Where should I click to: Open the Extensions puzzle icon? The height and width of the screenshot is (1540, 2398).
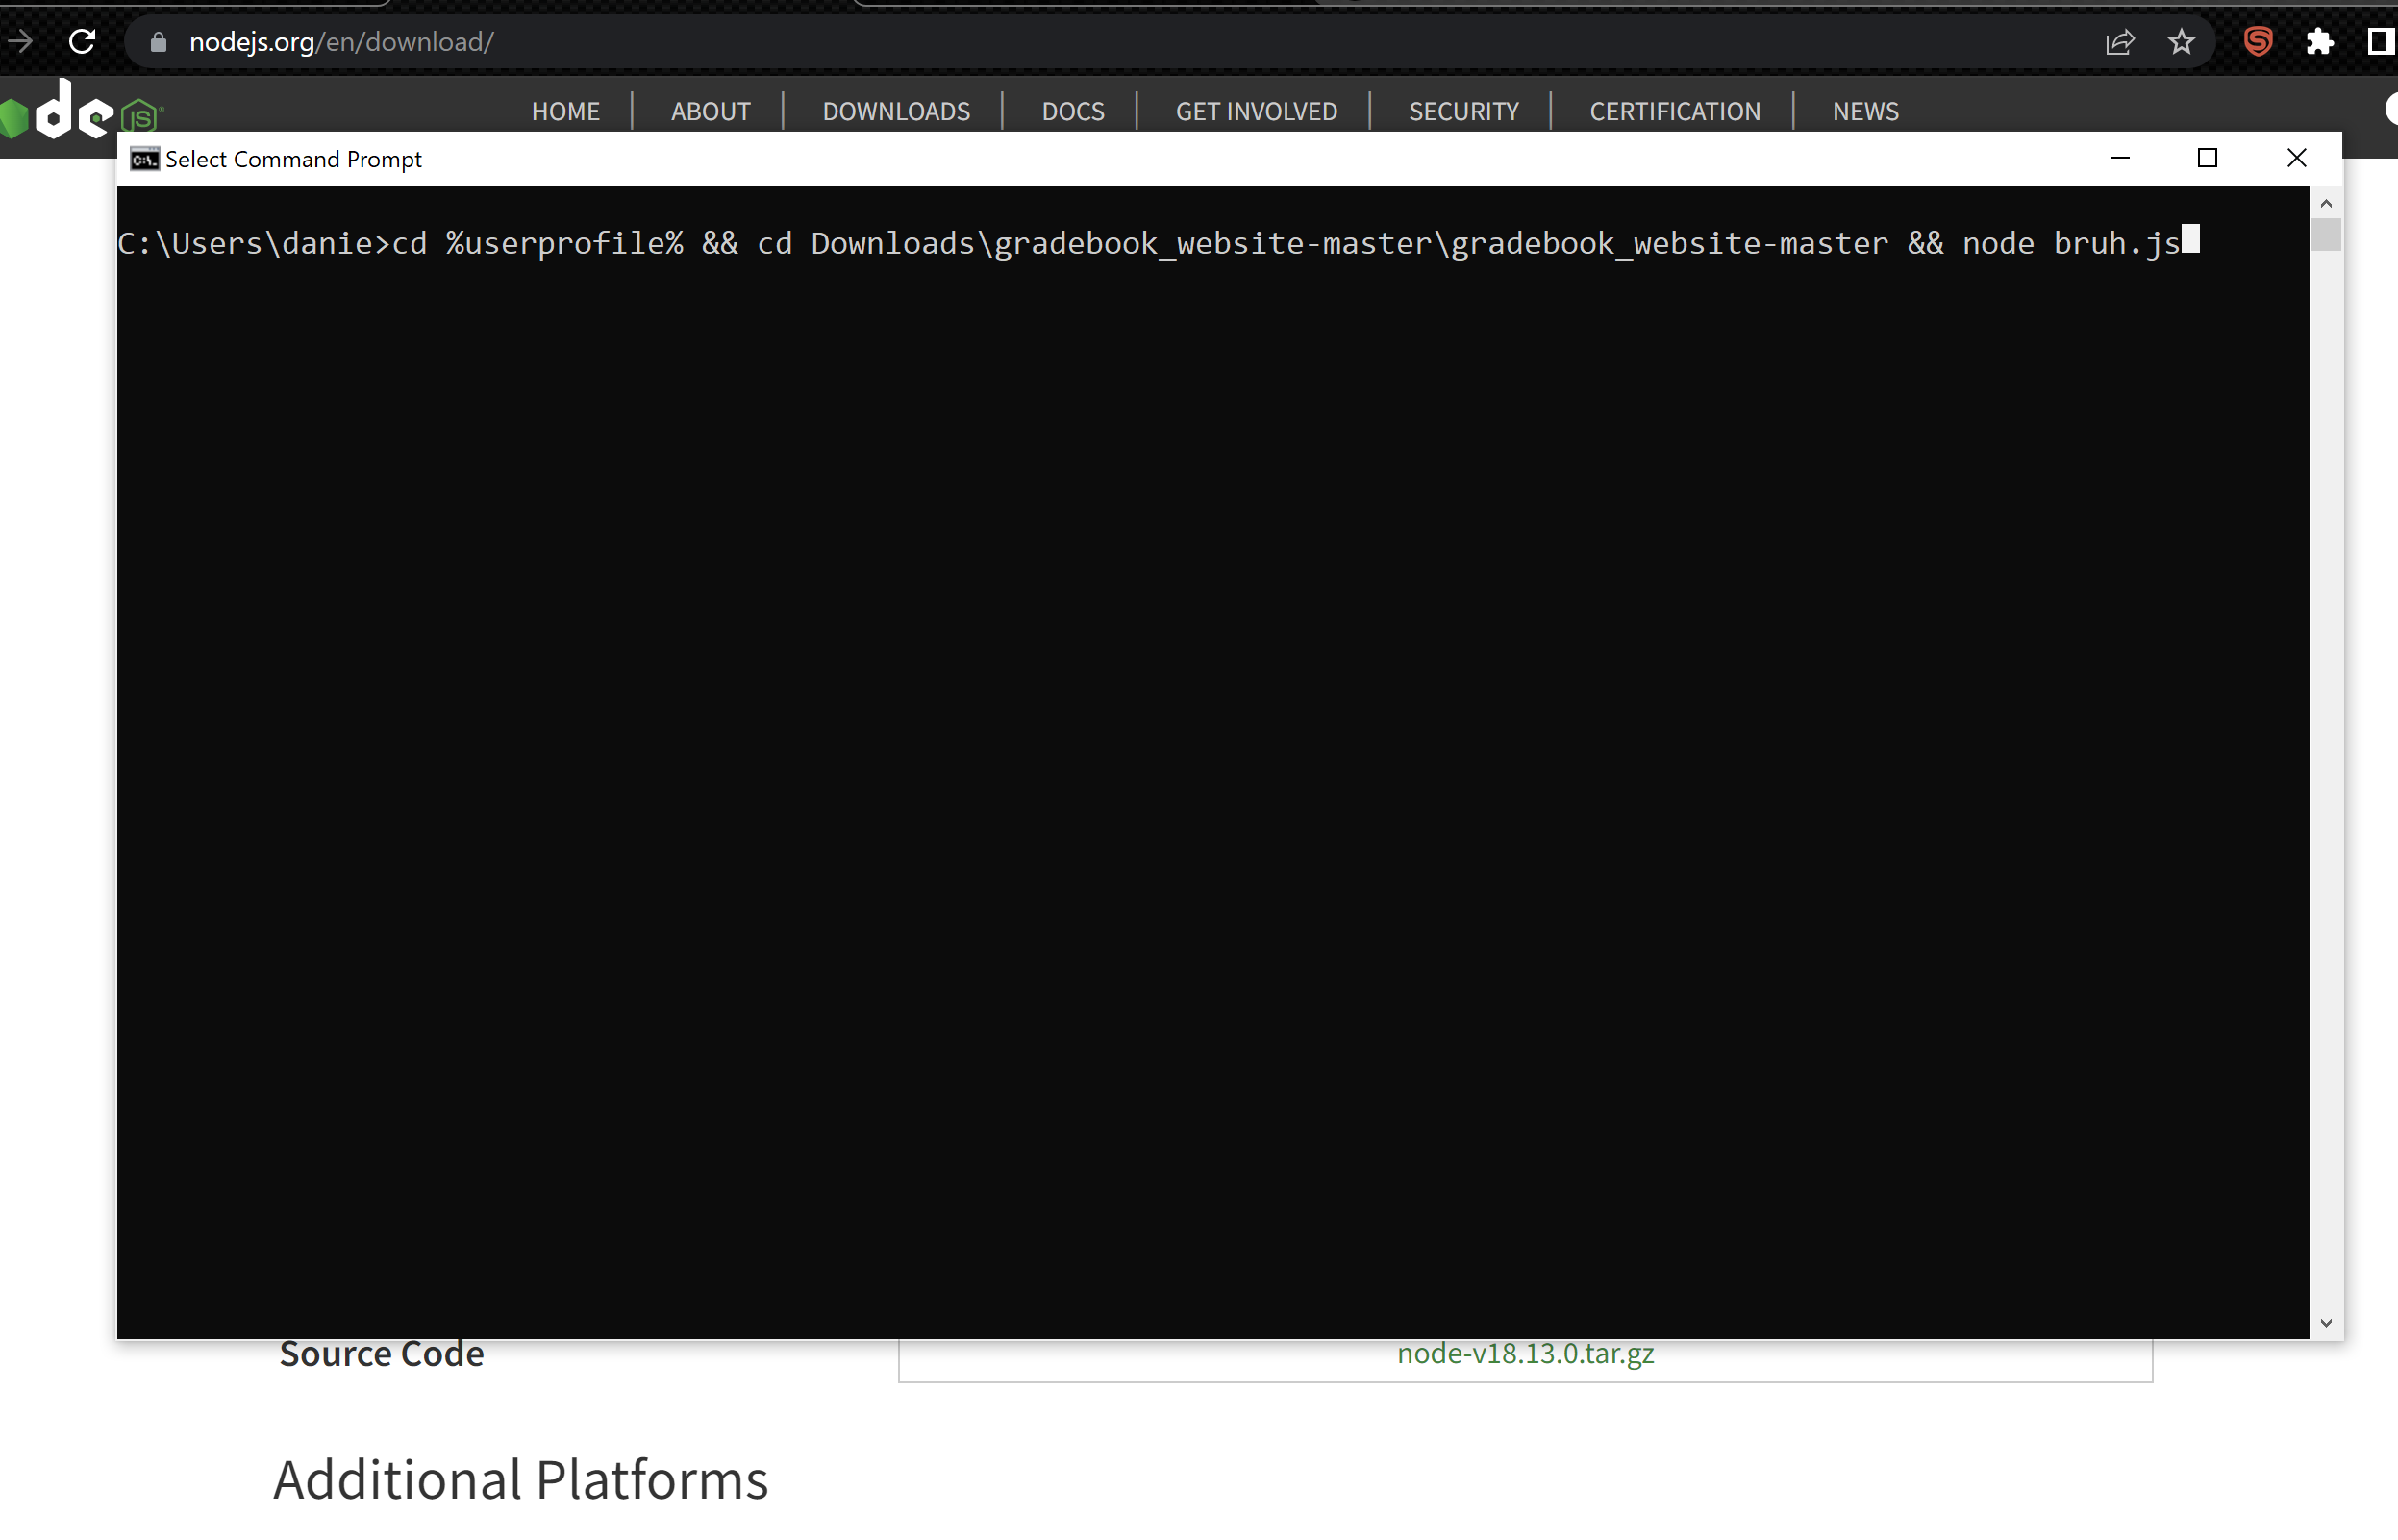[2319, 42]
